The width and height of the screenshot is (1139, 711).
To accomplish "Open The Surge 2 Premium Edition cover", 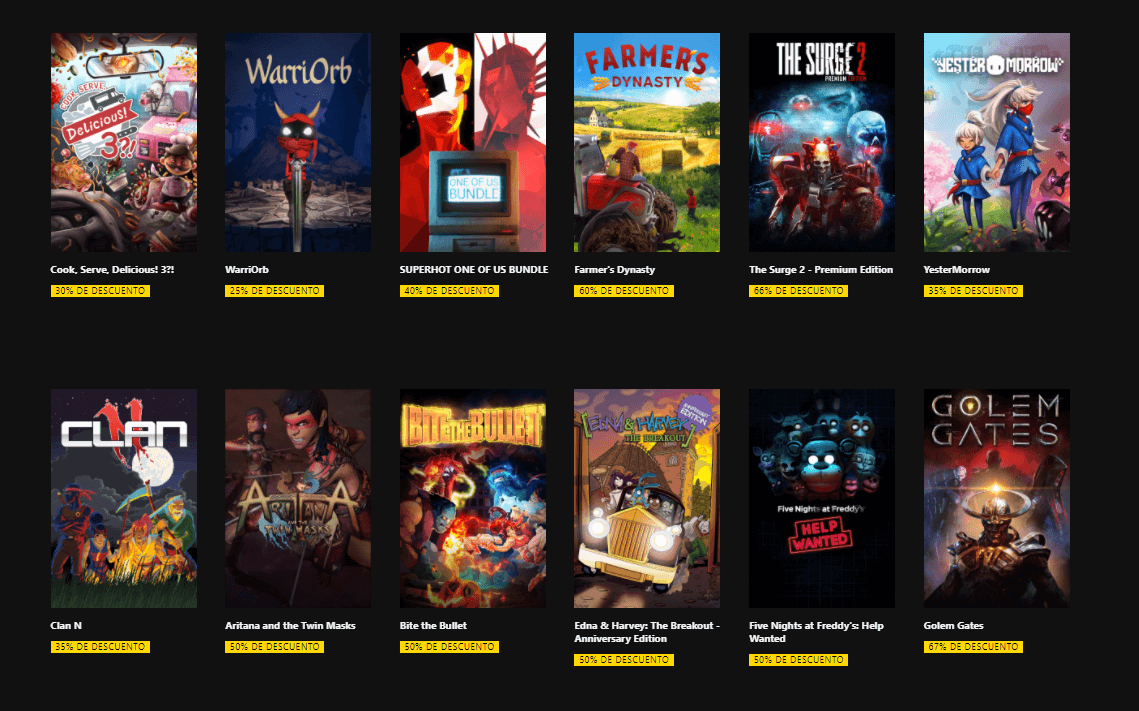I will pyautogui.click(x=822, y=142).
